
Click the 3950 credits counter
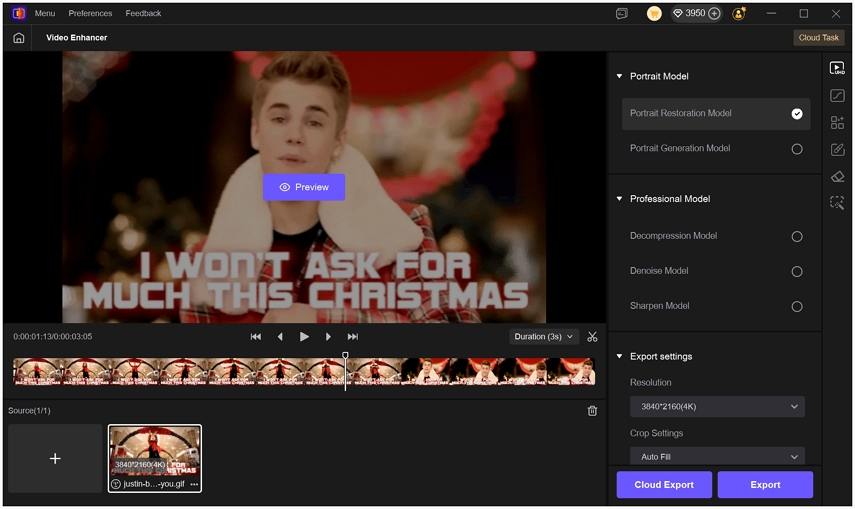(695, 13)
